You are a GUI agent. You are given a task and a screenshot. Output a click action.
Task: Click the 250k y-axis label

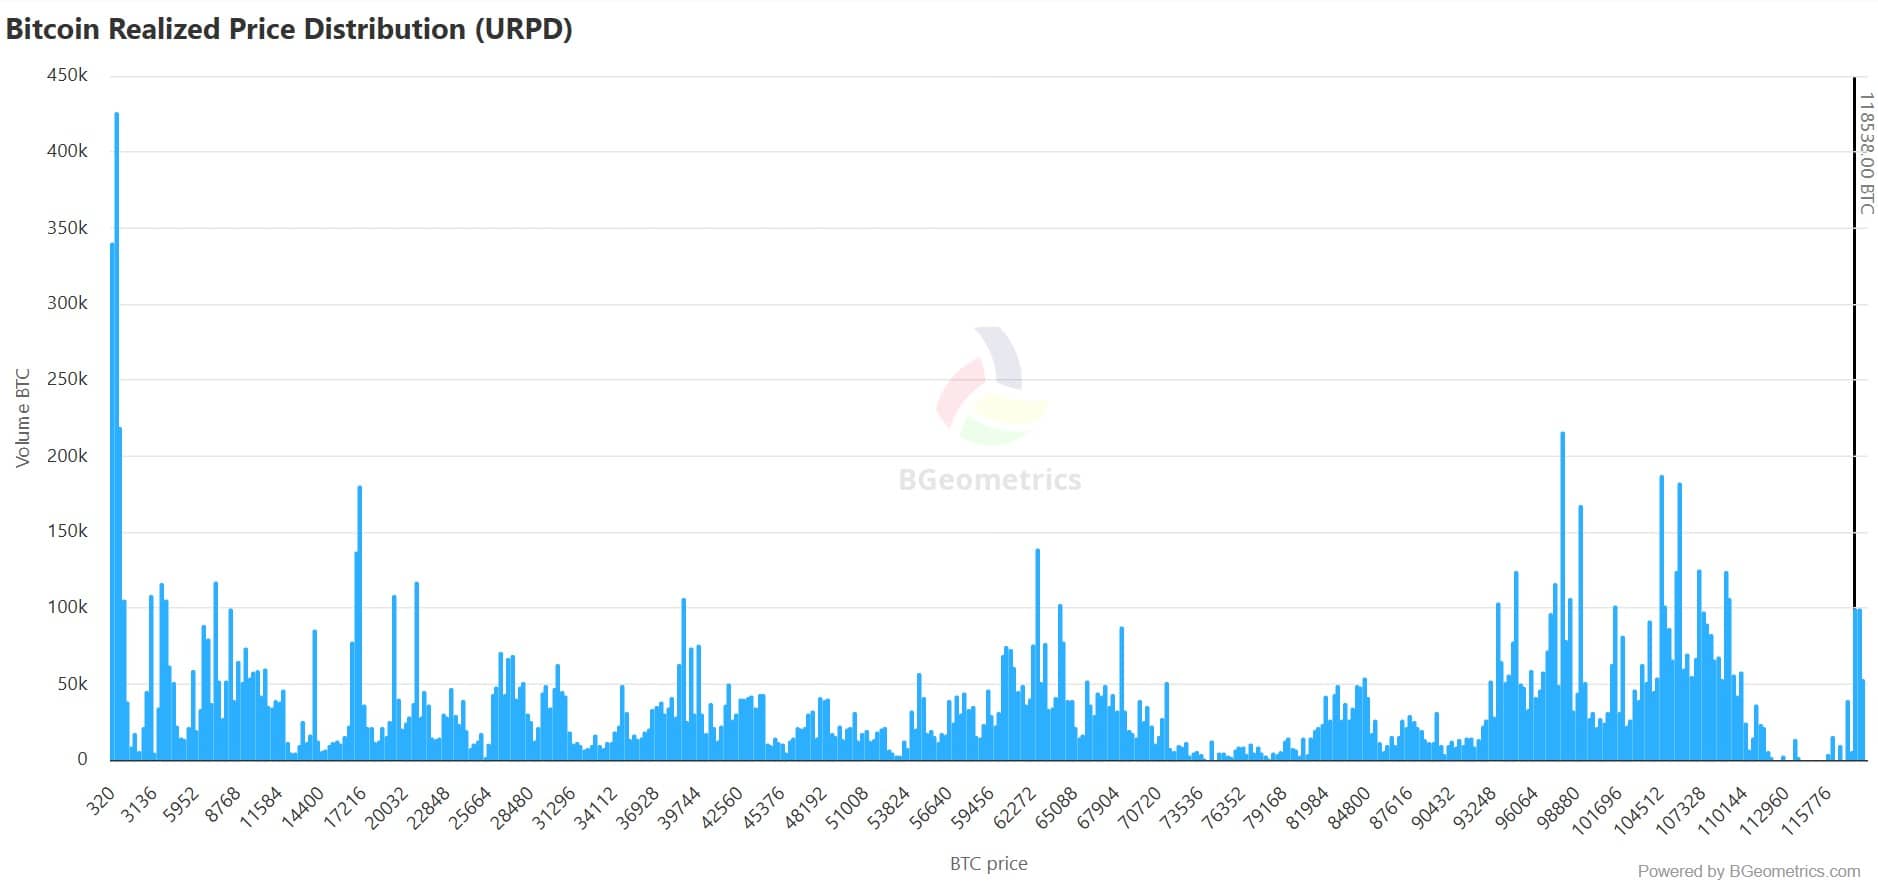coord(67,379)
